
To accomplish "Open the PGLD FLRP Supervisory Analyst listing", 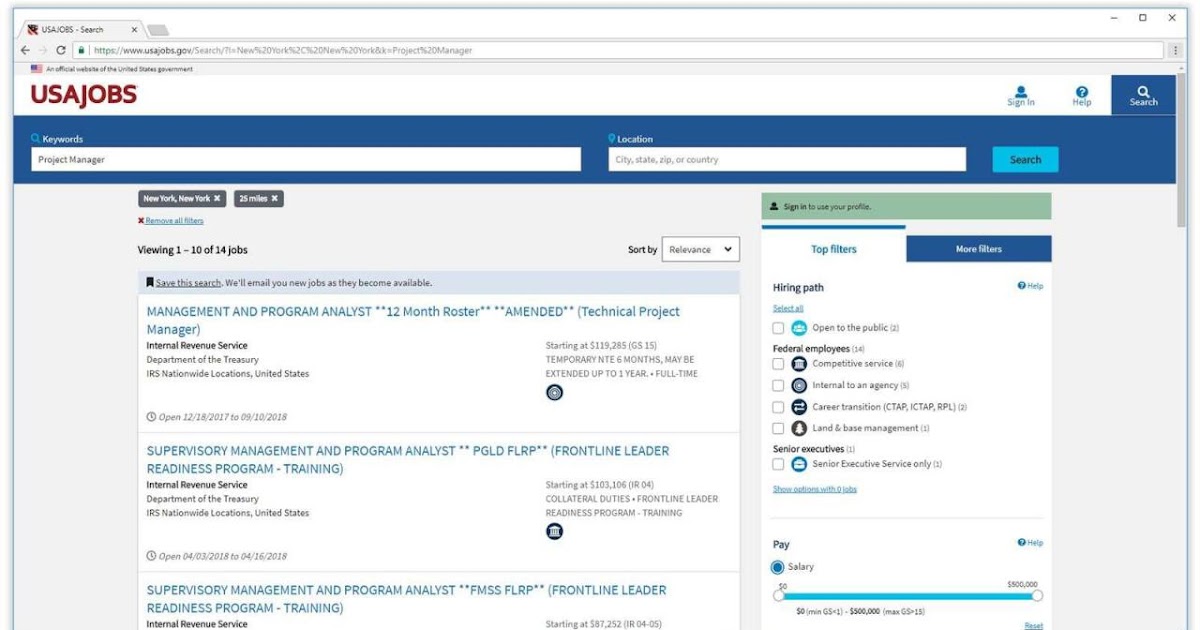I will click(408, 460).
